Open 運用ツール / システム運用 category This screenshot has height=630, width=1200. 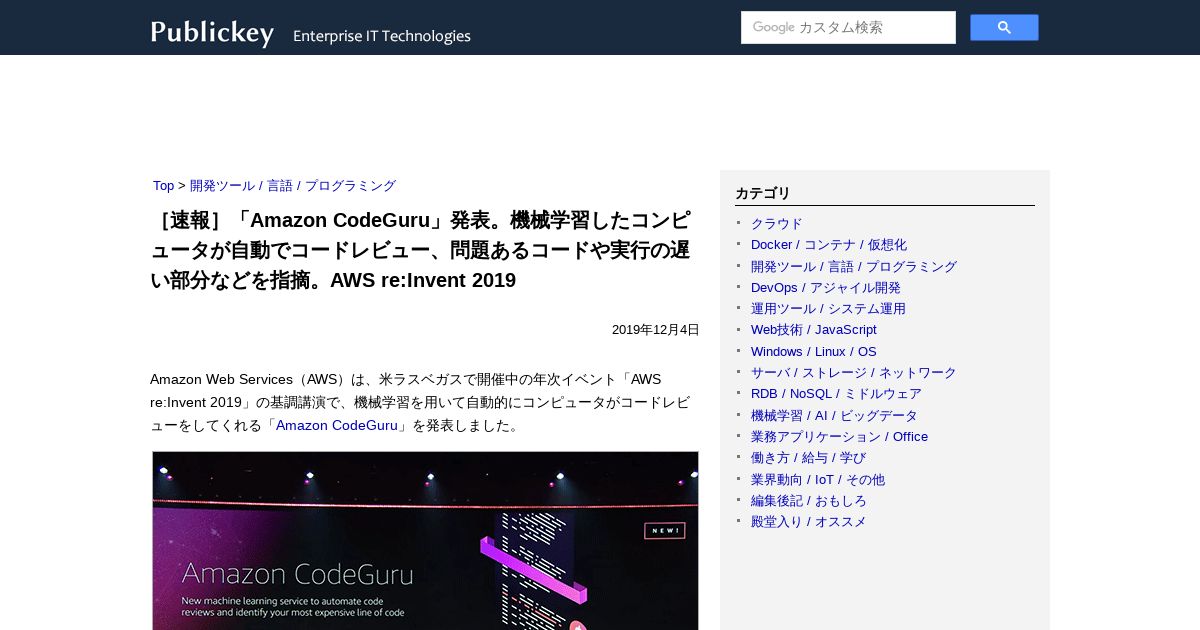coord(828,309)
